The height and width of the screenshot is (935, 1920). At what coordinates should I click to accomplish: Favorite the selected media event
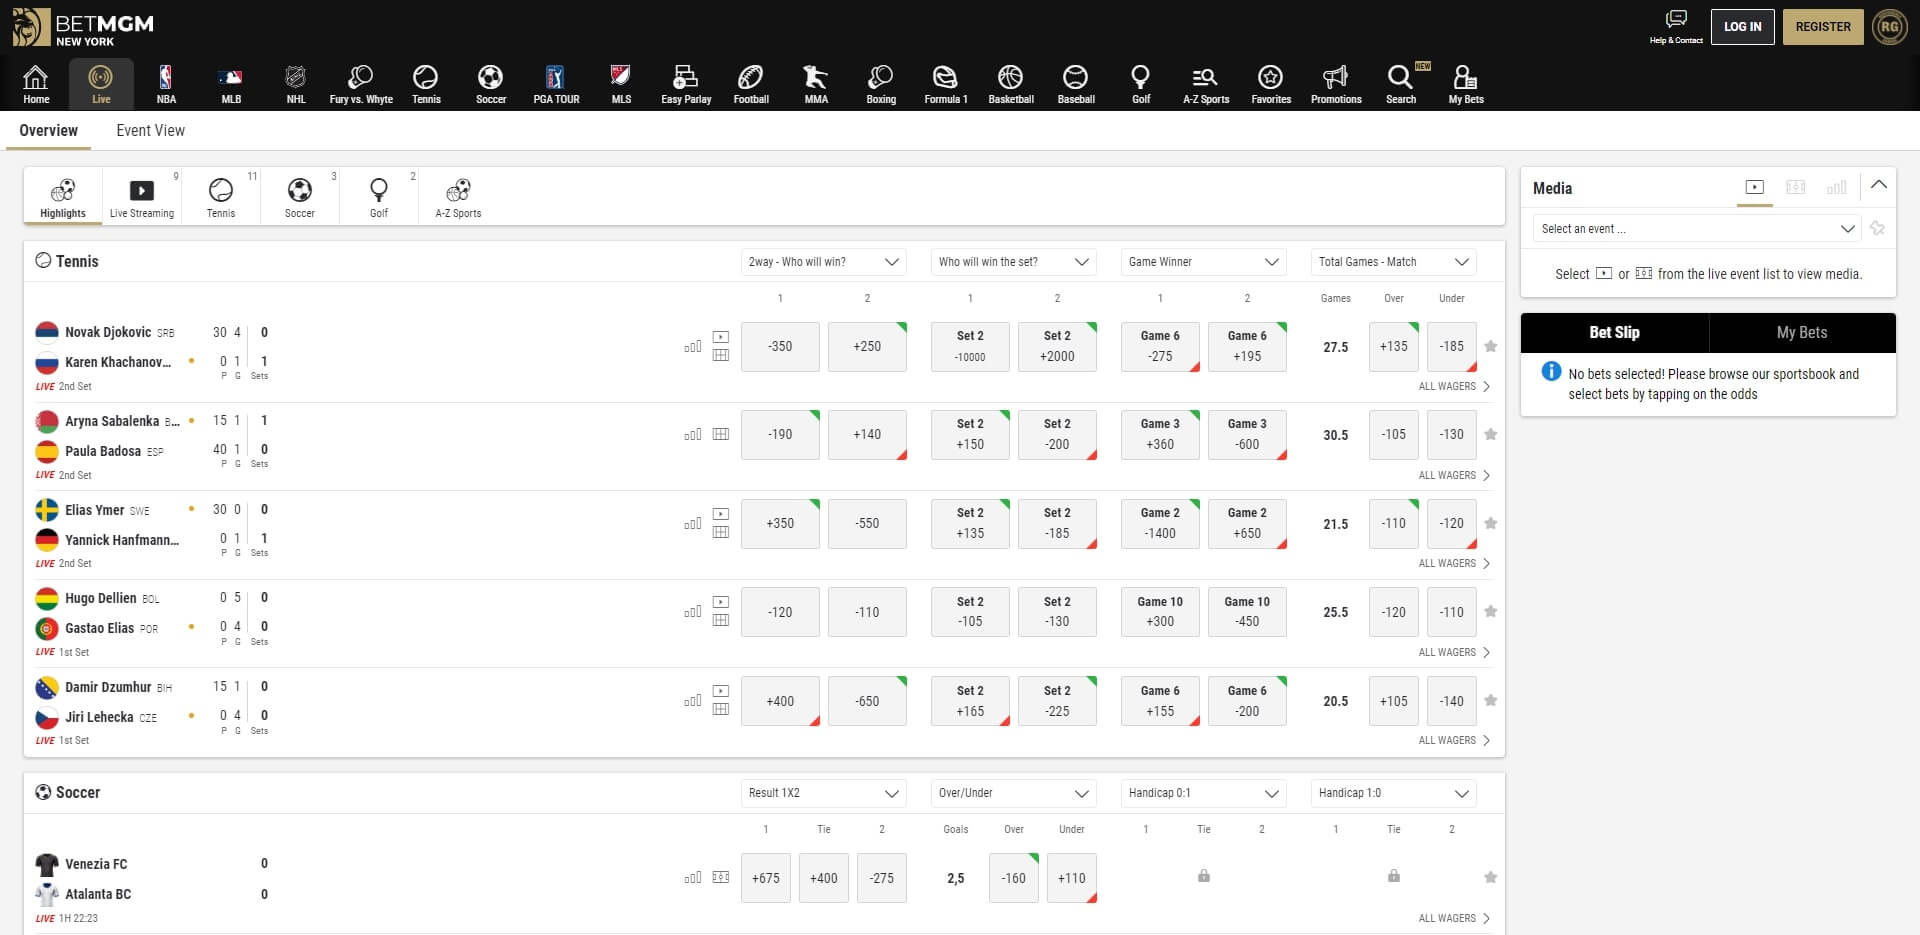click(1878, 228)
